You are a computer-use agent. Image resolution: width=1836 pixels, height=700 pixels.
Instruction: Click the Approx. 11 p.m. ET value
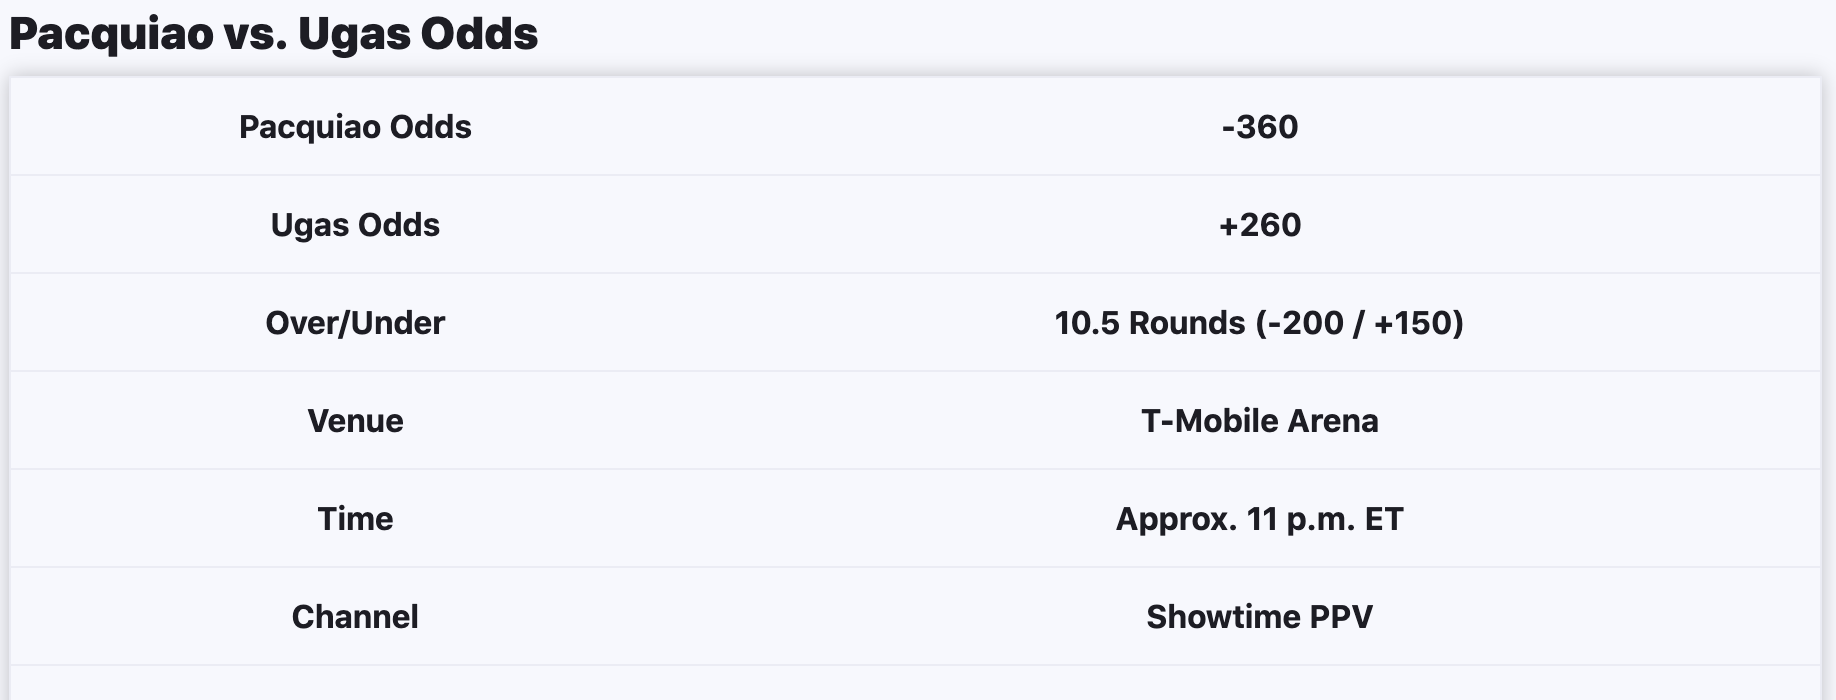pos(1259,519)
